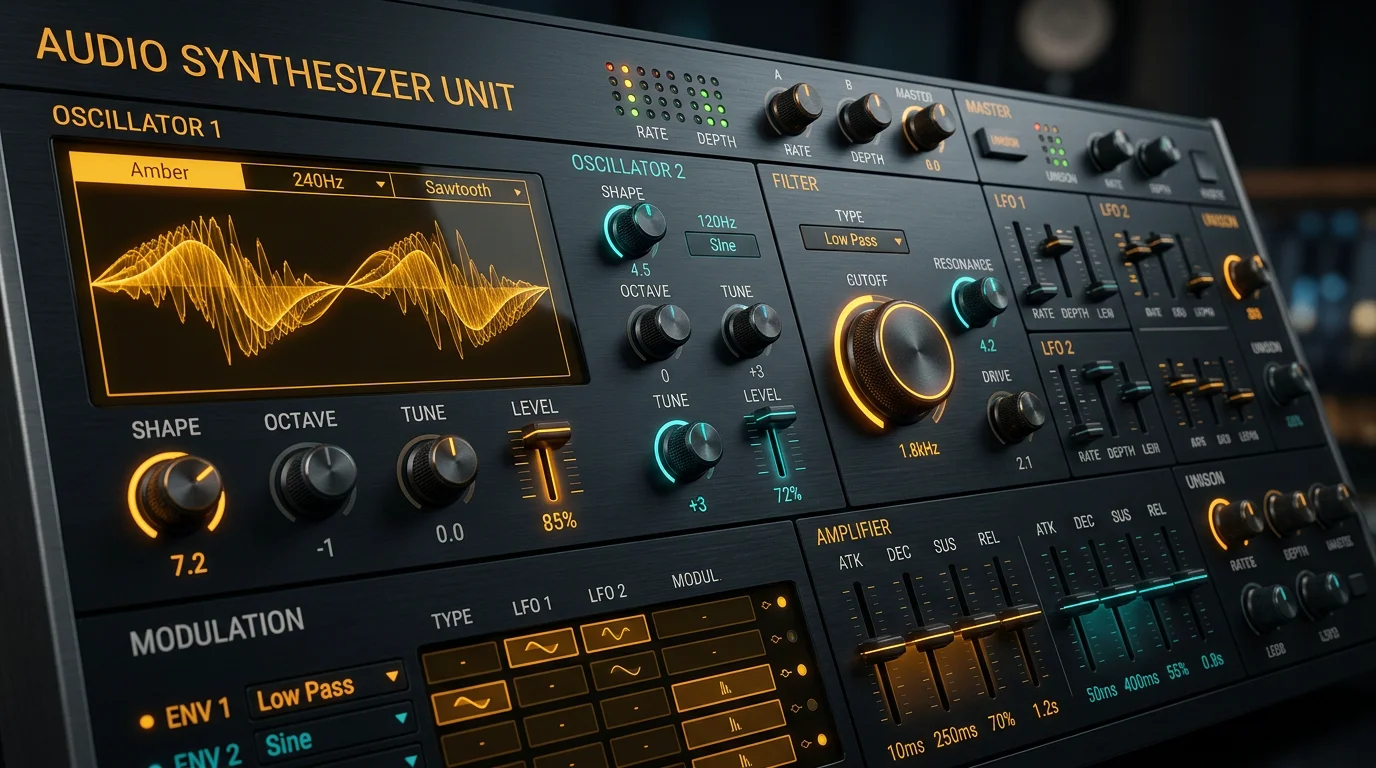Screen dimensions: 1376x768
Task: Click the small square button in the bottom UNISON section
Action: click(x=1356, y=585)
